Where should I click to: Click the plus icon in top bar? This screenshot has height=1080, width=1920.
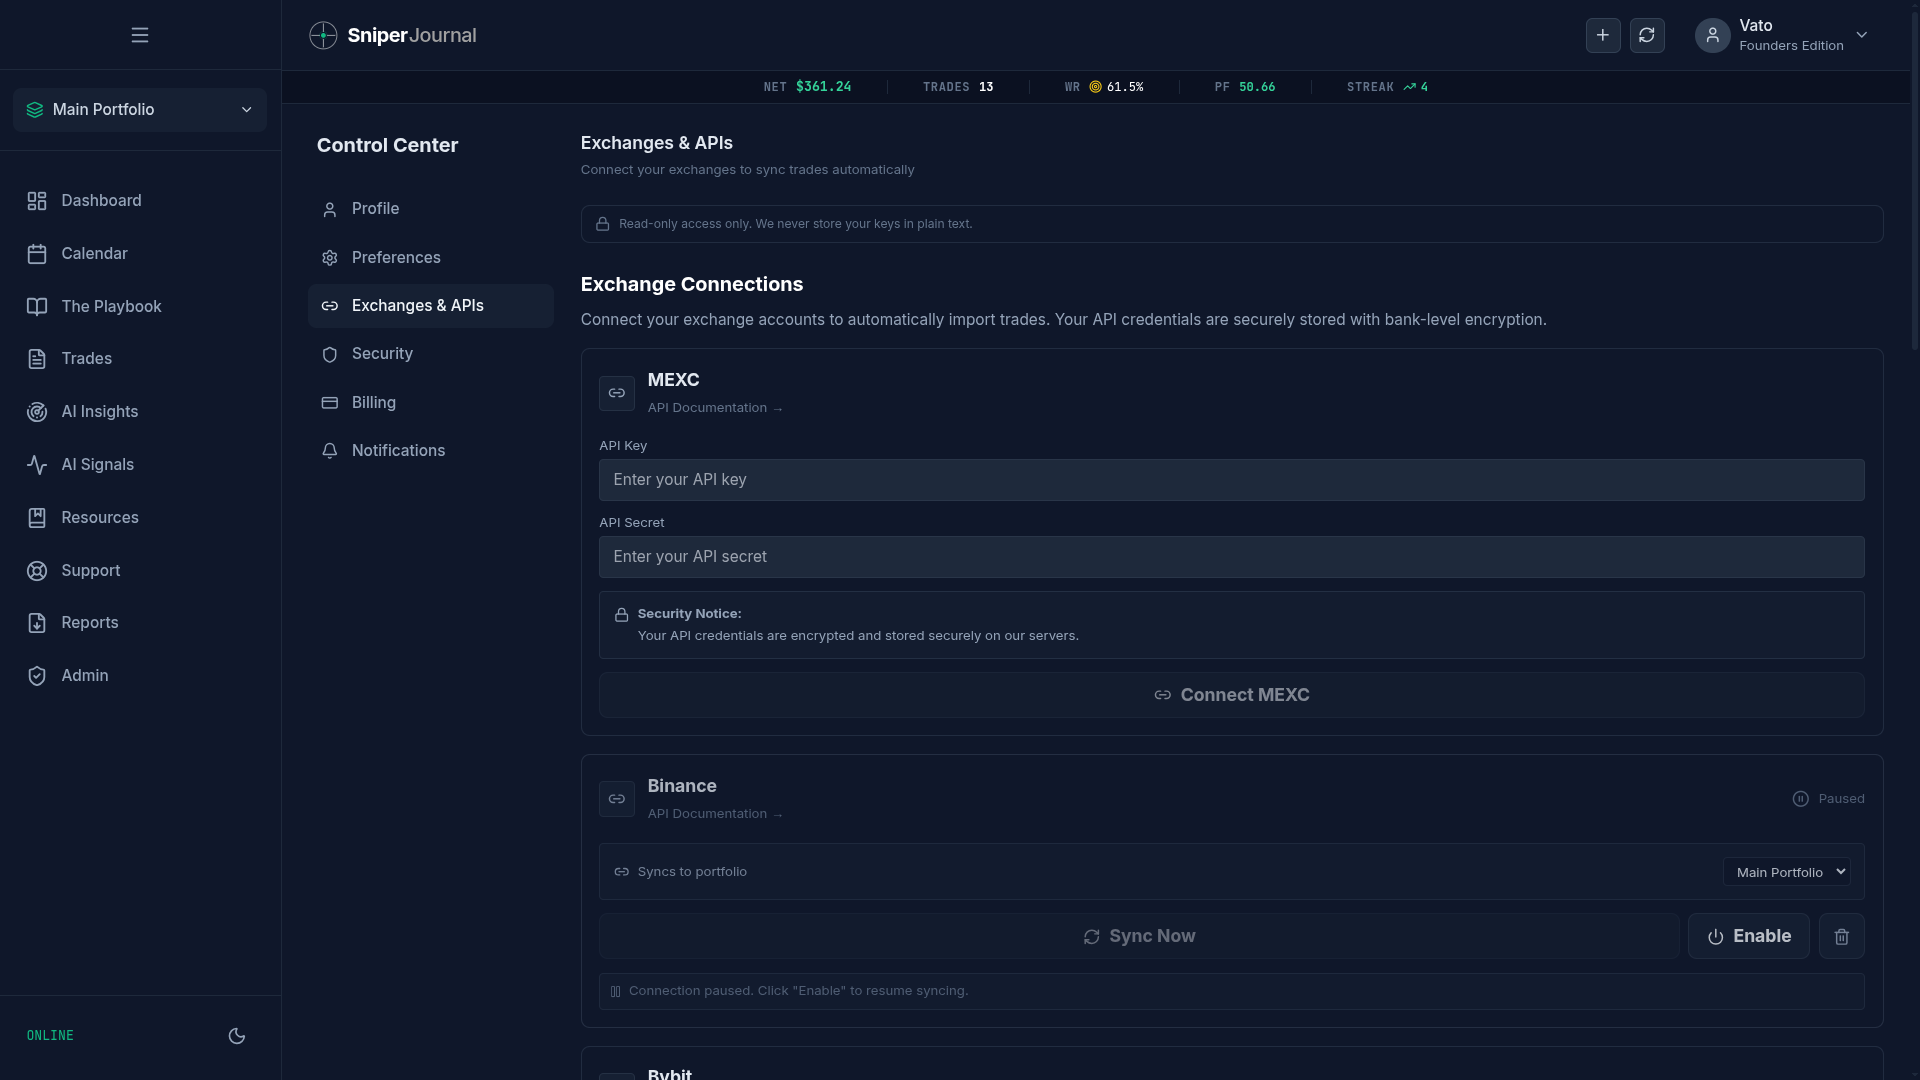tap(1603, 35)
